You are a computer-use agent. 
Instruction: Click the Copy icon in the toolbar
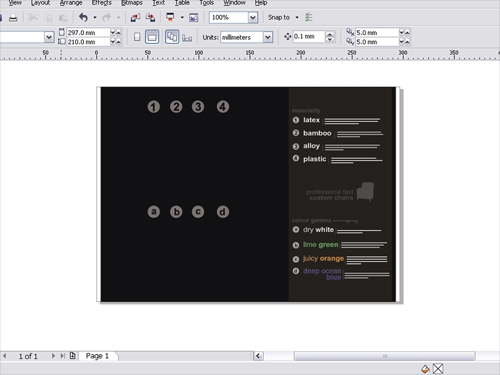coord(49,18)
